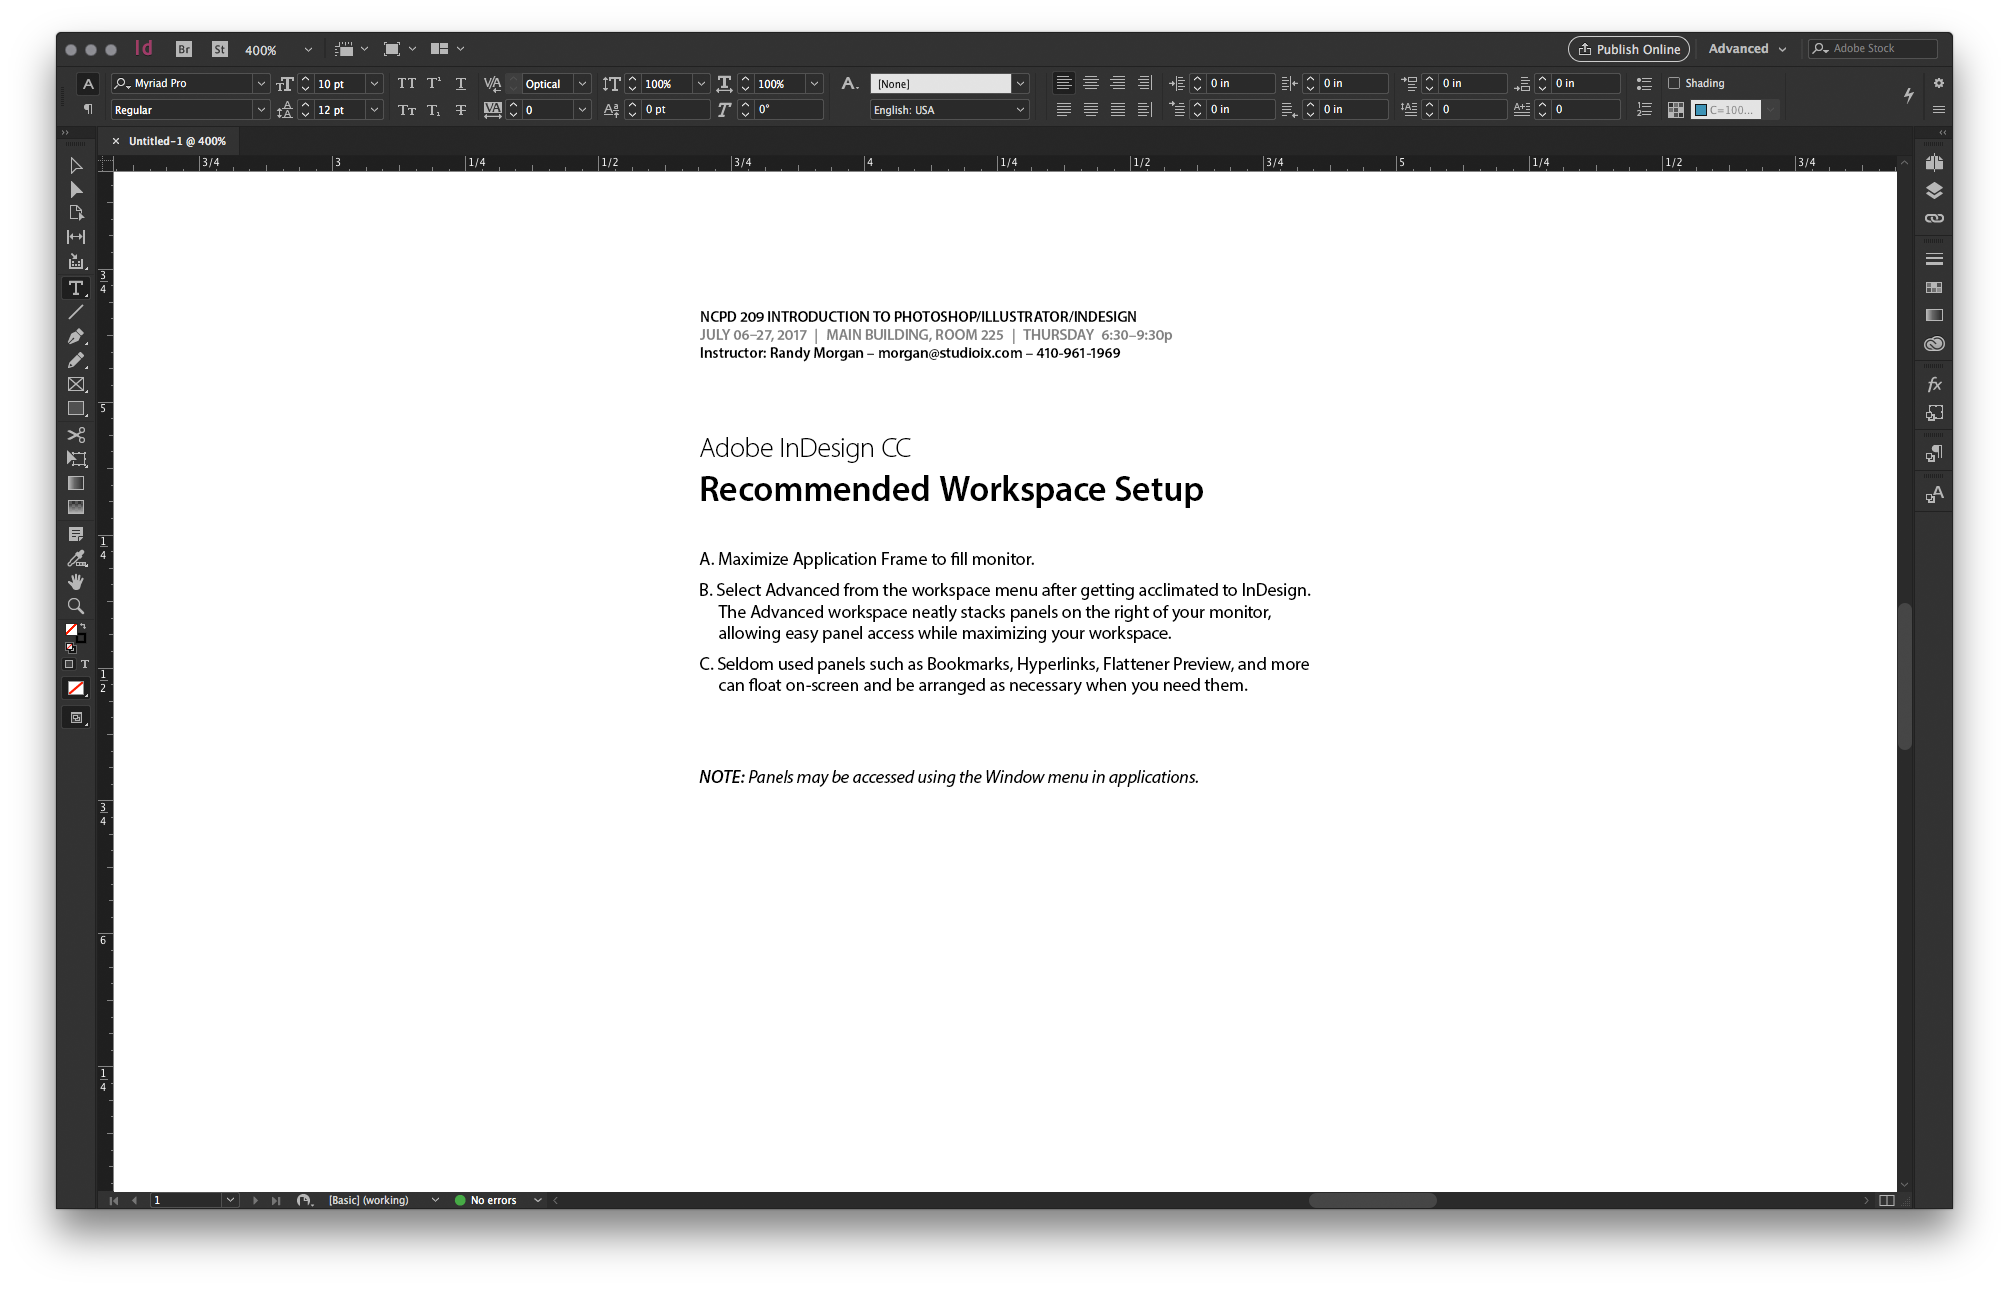Select the Pencil tool
Viewport: 2009px width, 1289px height.
tap(76, 360)
